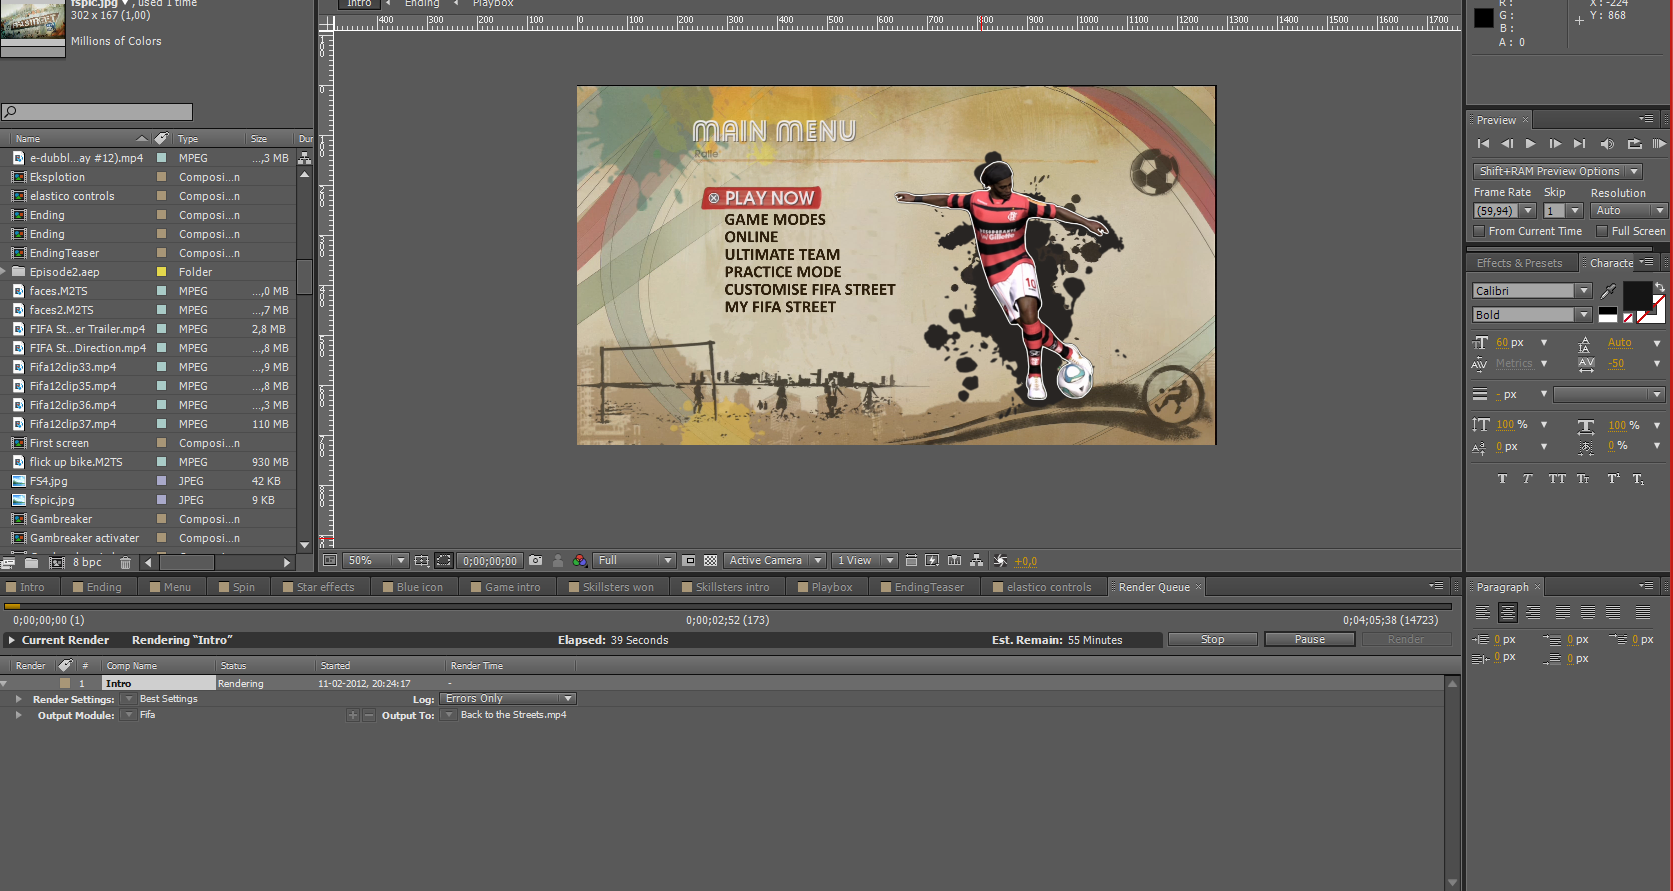Switch to the Playbox timeline tab
Viewport: 1673px width, 891px height.
pyautogui.click(x=825, y=587)
